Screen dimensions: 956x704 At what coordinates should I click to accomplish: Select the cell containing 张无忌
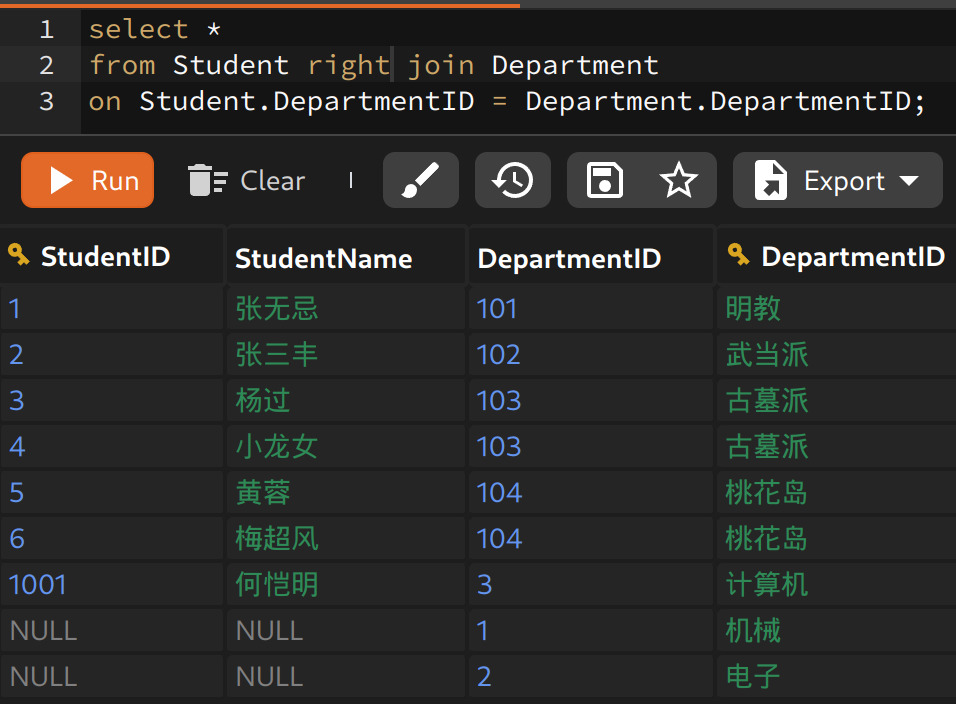277,308
